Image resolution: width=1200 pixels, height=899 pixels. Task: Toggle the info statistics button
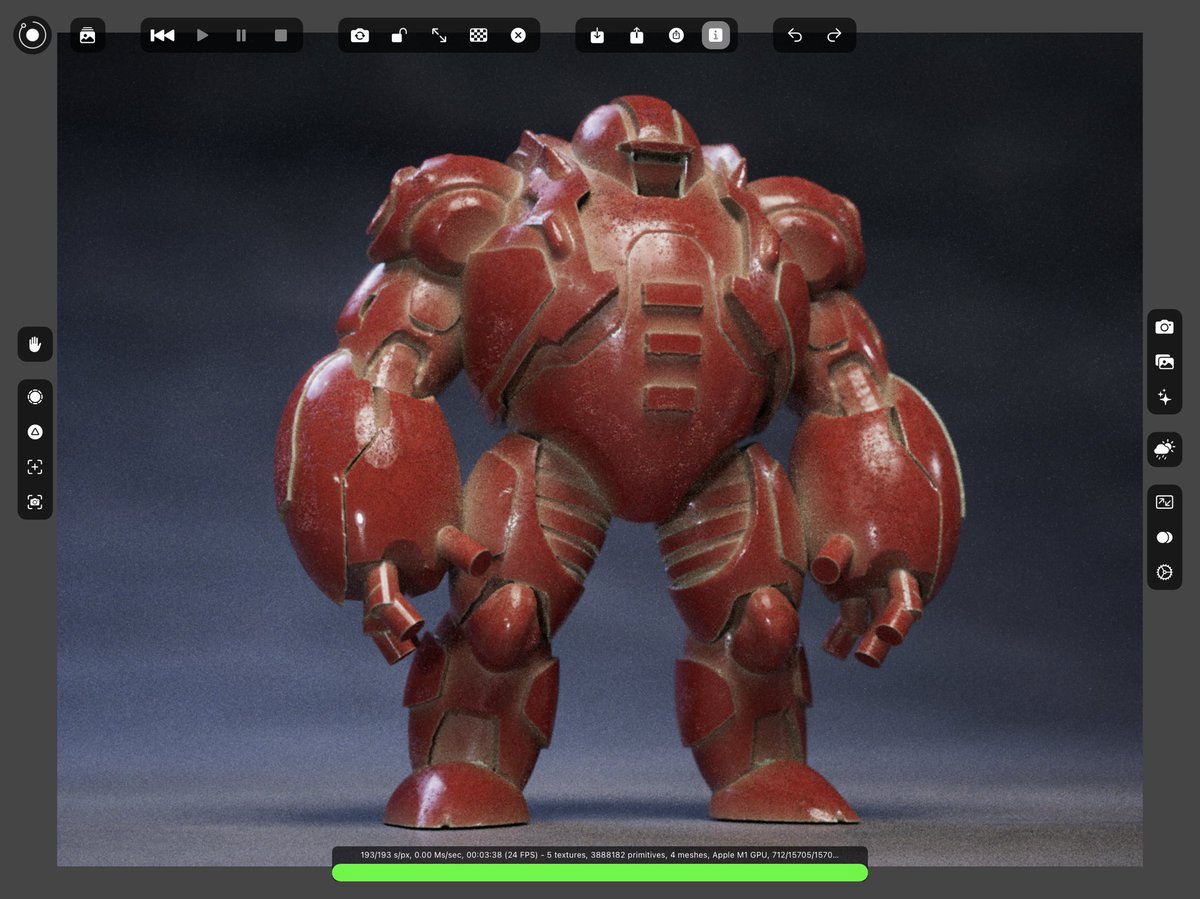tap(716, 35)
